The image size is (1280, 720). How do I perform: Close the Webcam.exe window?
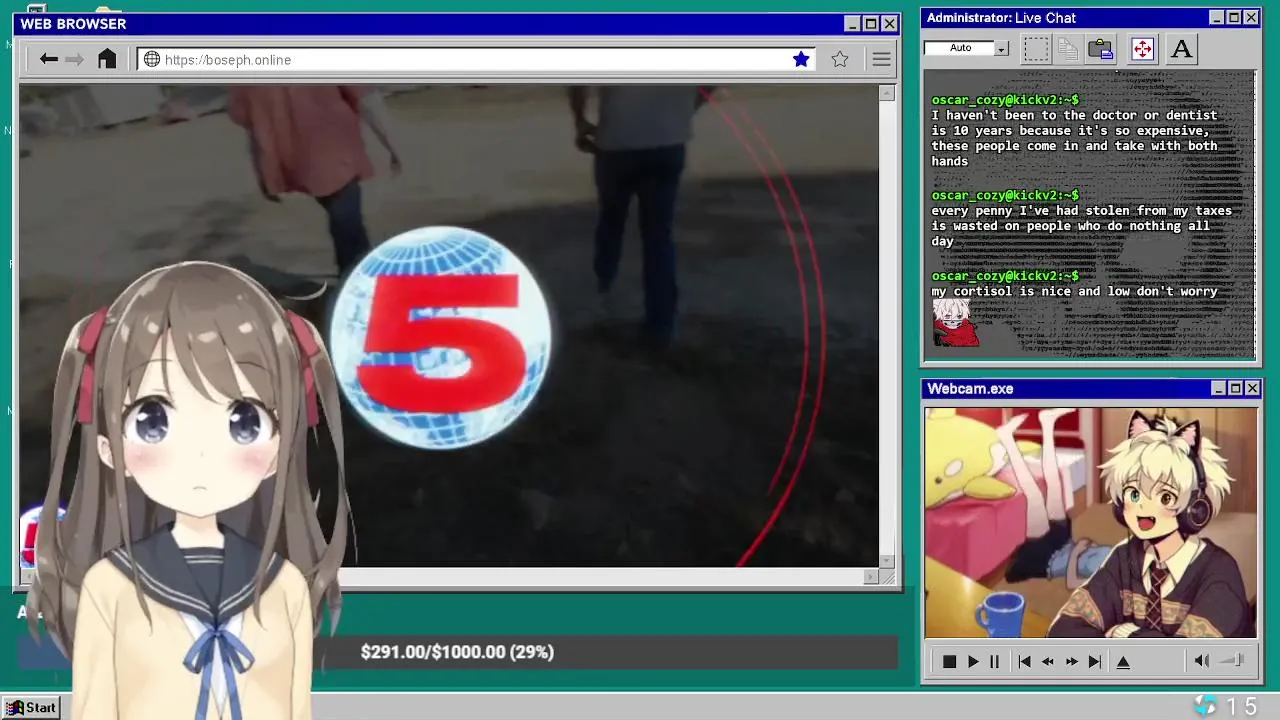1252,388
